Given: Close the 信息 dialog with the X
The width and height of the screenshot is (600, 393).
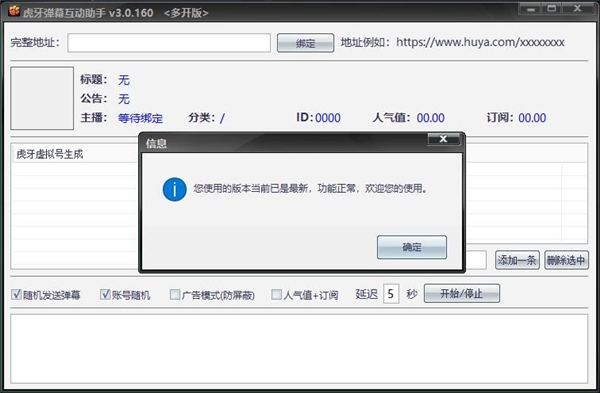Looking at the screenshot, I should 443,139.
